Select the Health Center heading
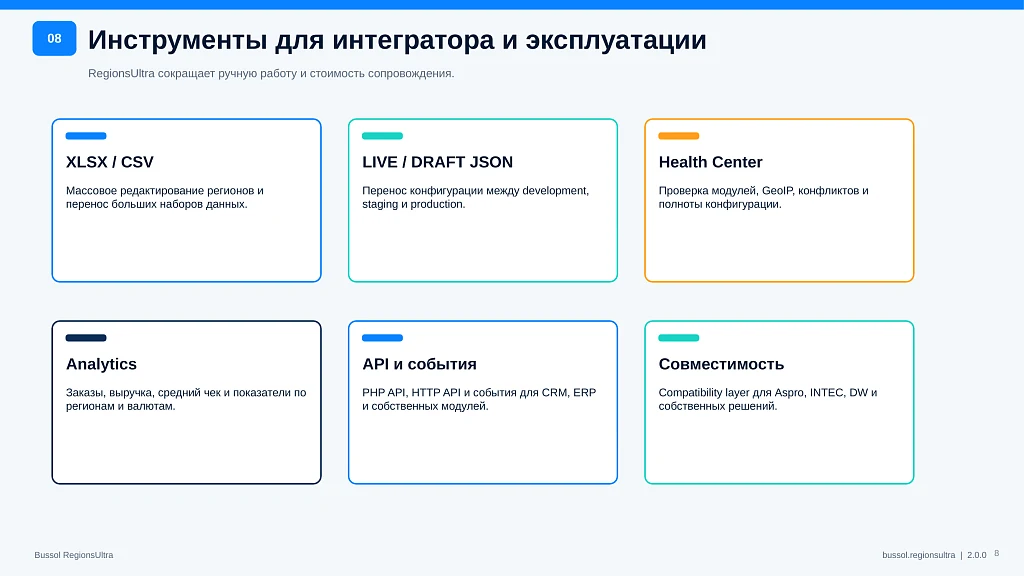The image size is (1024, 576). [711, 162]
